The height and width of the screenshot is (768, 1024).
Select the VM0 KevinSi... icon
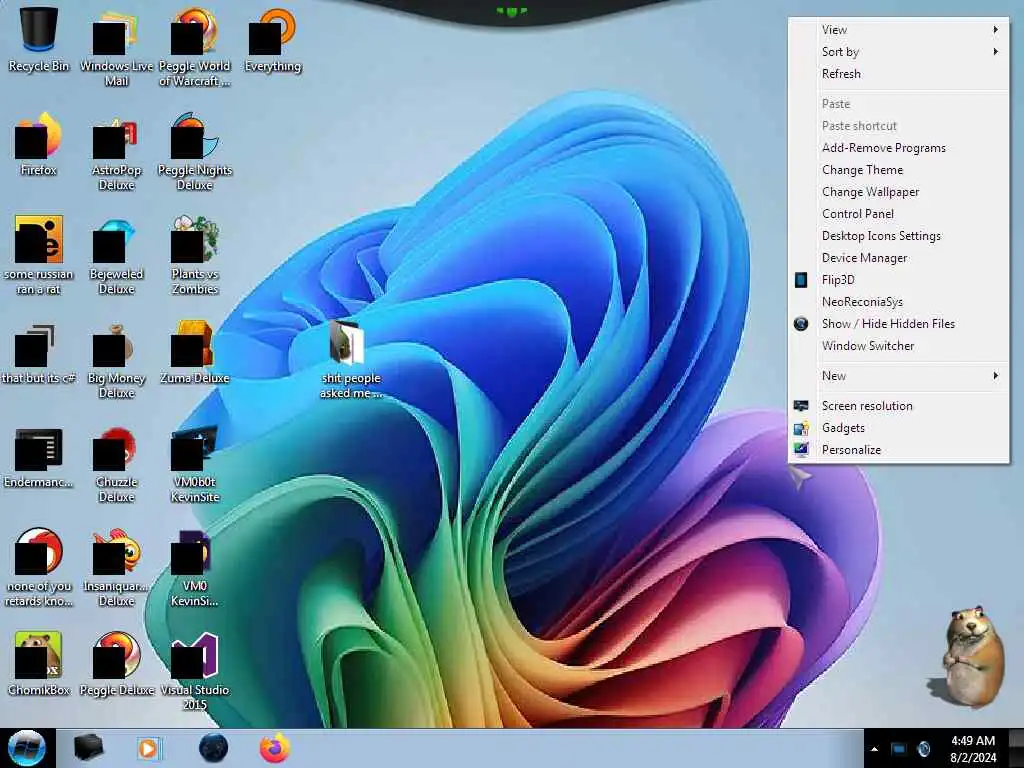[195, 567]
